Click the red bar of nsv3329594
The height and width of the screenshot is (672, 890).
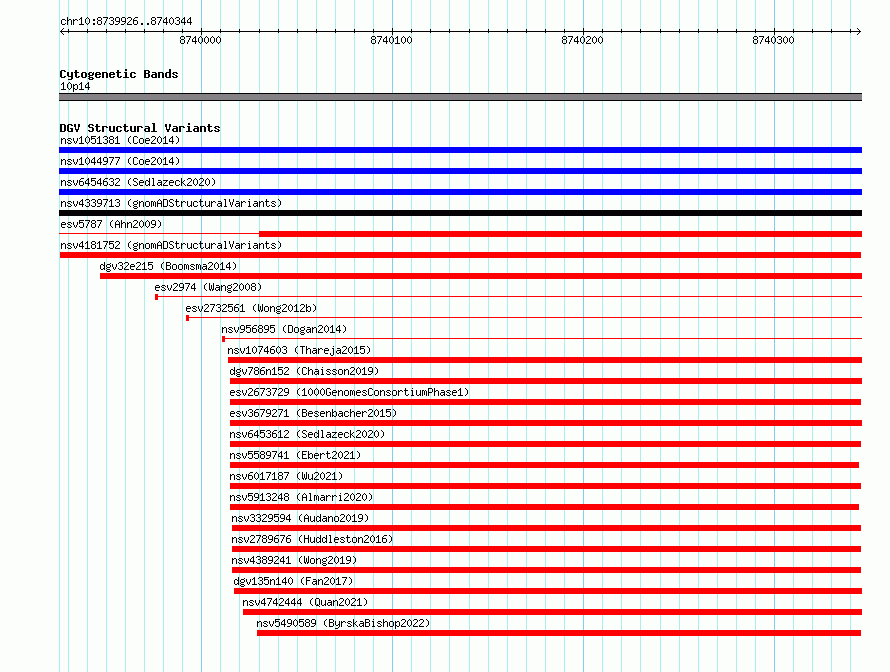pyautogui.click(x=547, y=528)
